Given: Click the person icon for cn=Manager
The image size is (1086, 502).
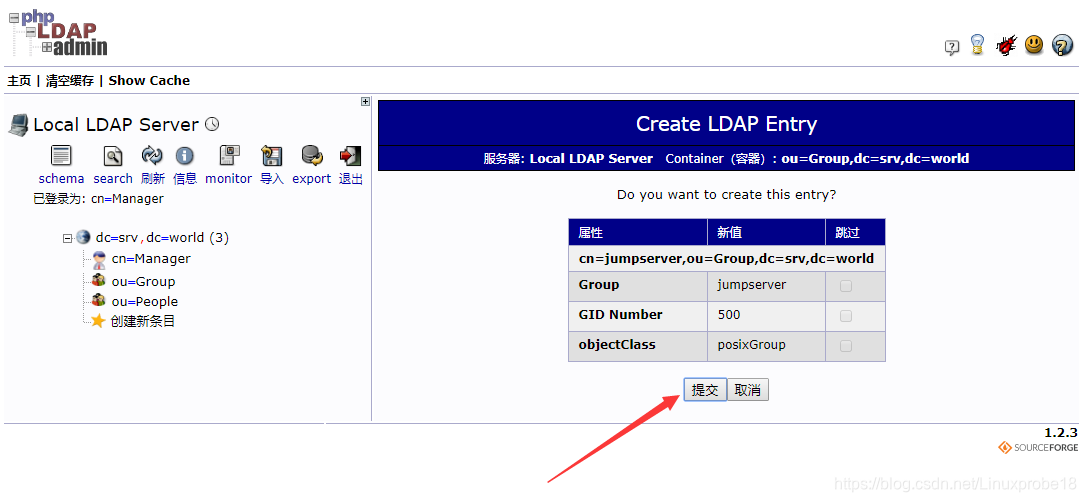Looking at the screenshot, I should tap(99, 260).
